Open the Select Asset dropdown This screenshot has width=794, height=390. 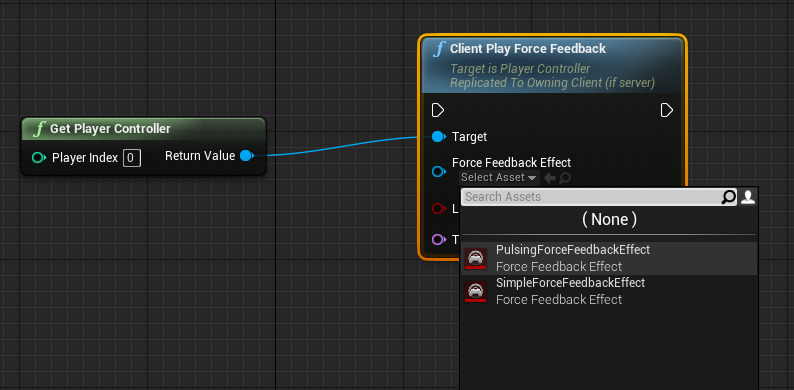coord(499,178)
